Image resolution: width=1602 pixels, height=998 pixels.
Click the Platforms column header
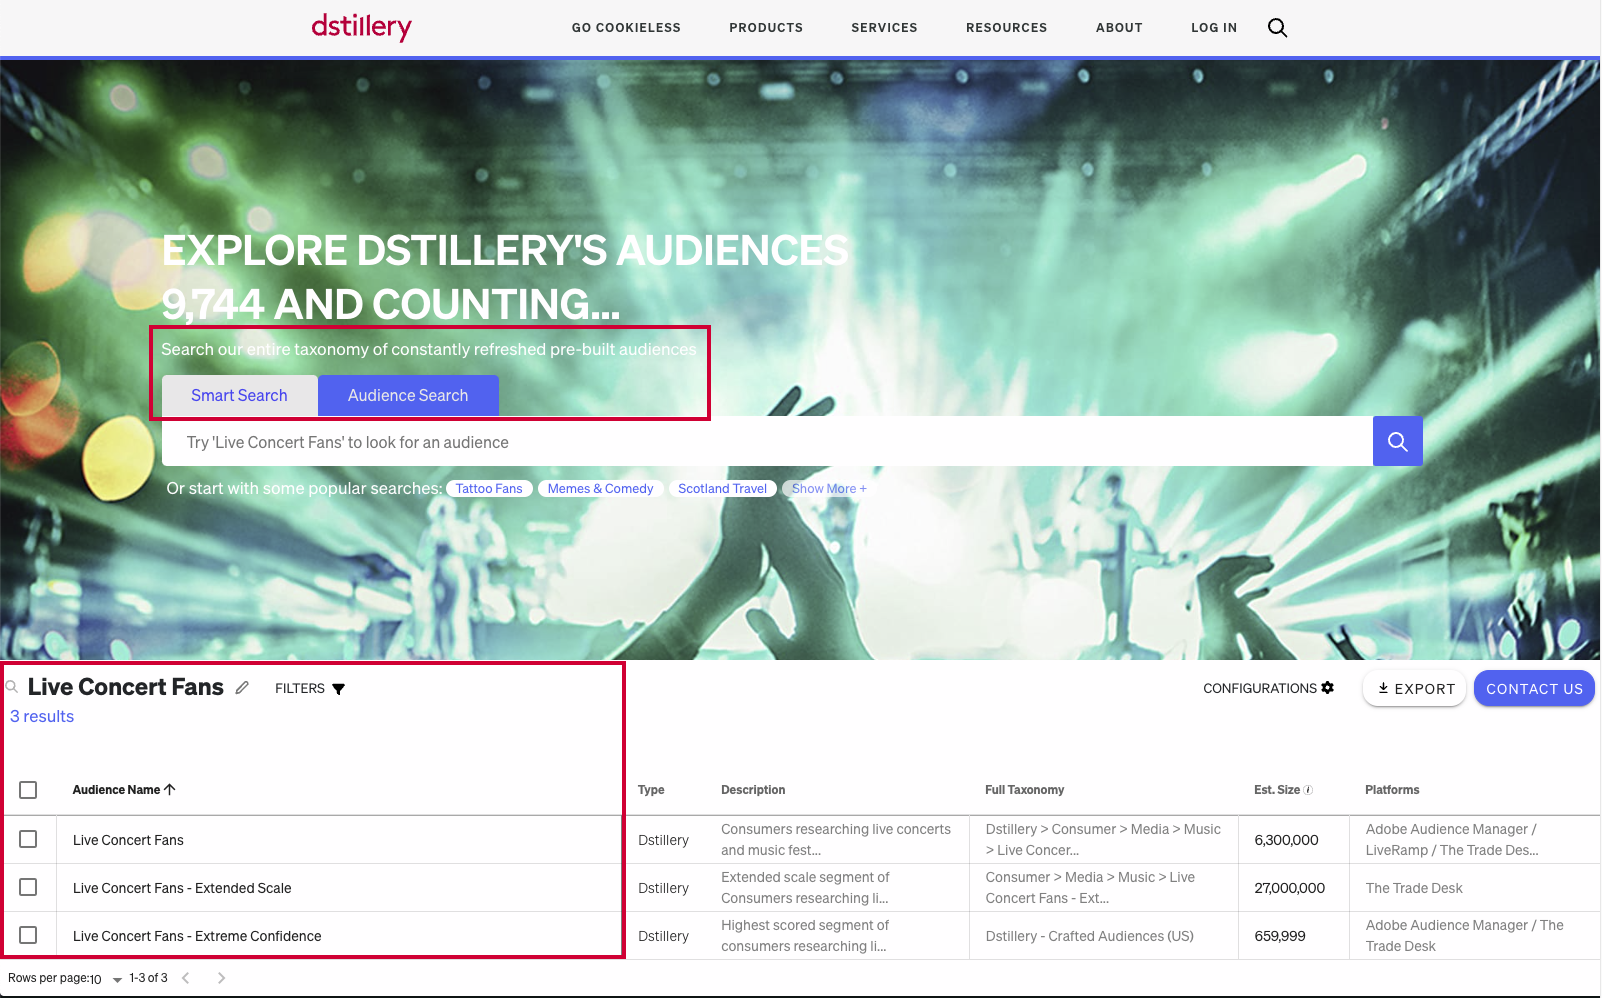(x=1392, y=790)
